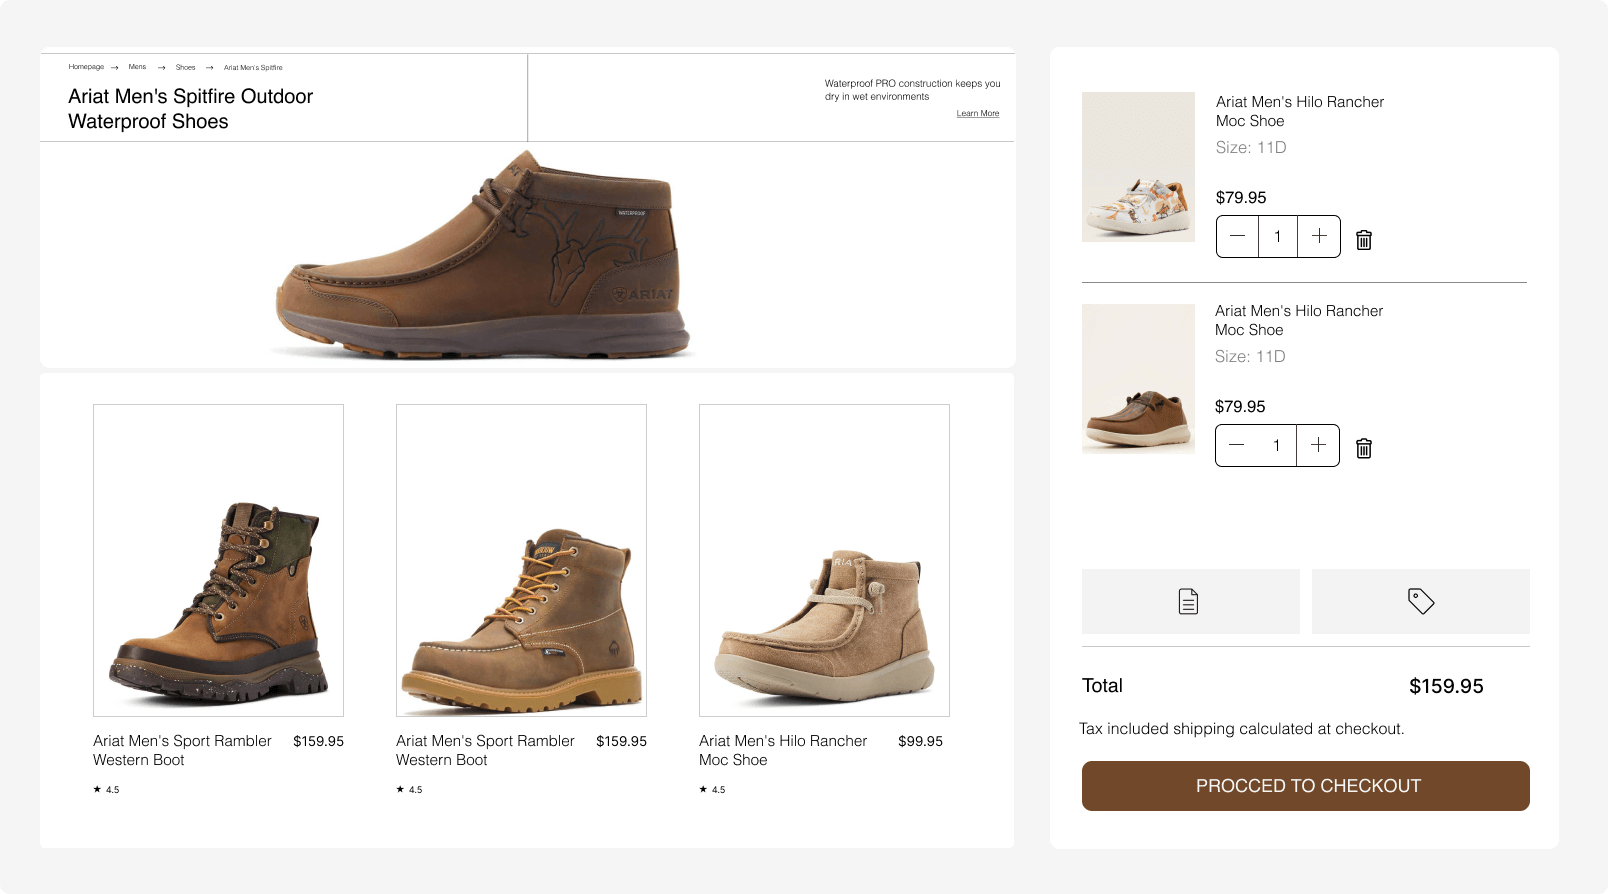Screen dimensions: 1608x894
Task: Click Proceed to Checkout button
Action: point(1306,786)
